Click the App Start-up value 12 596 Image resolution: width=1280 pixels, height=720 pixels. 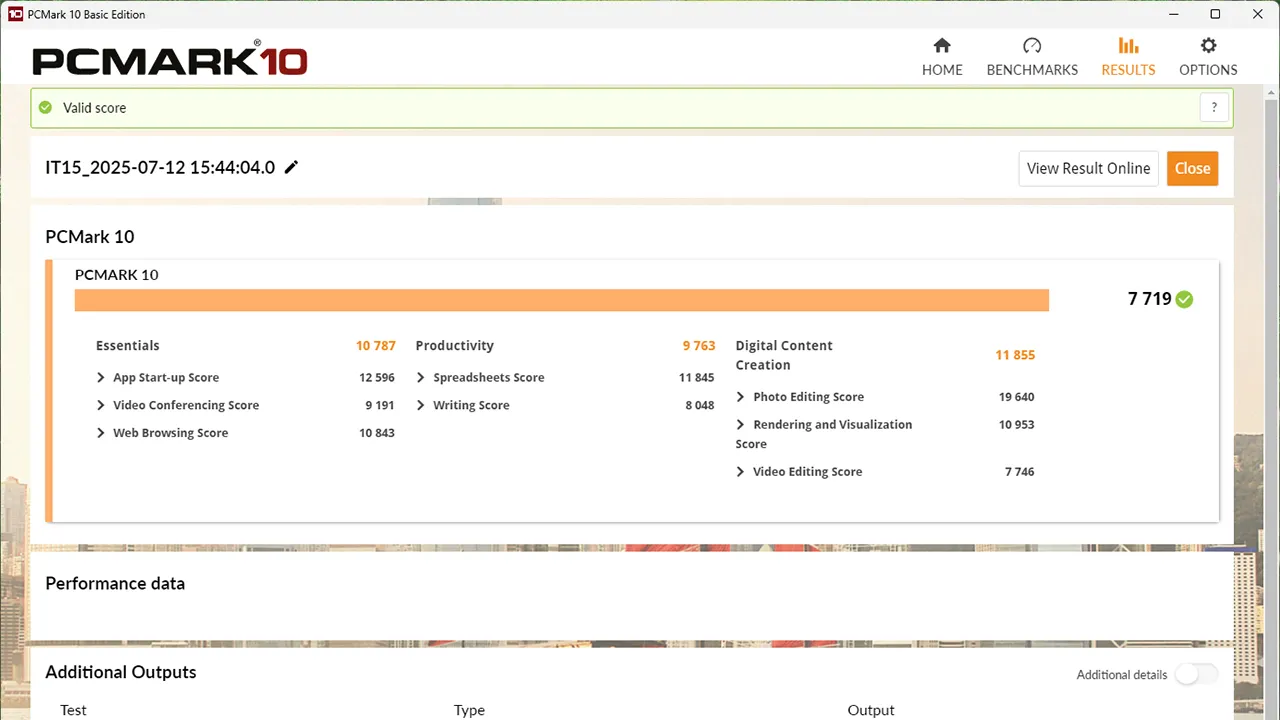pos(377,378)
